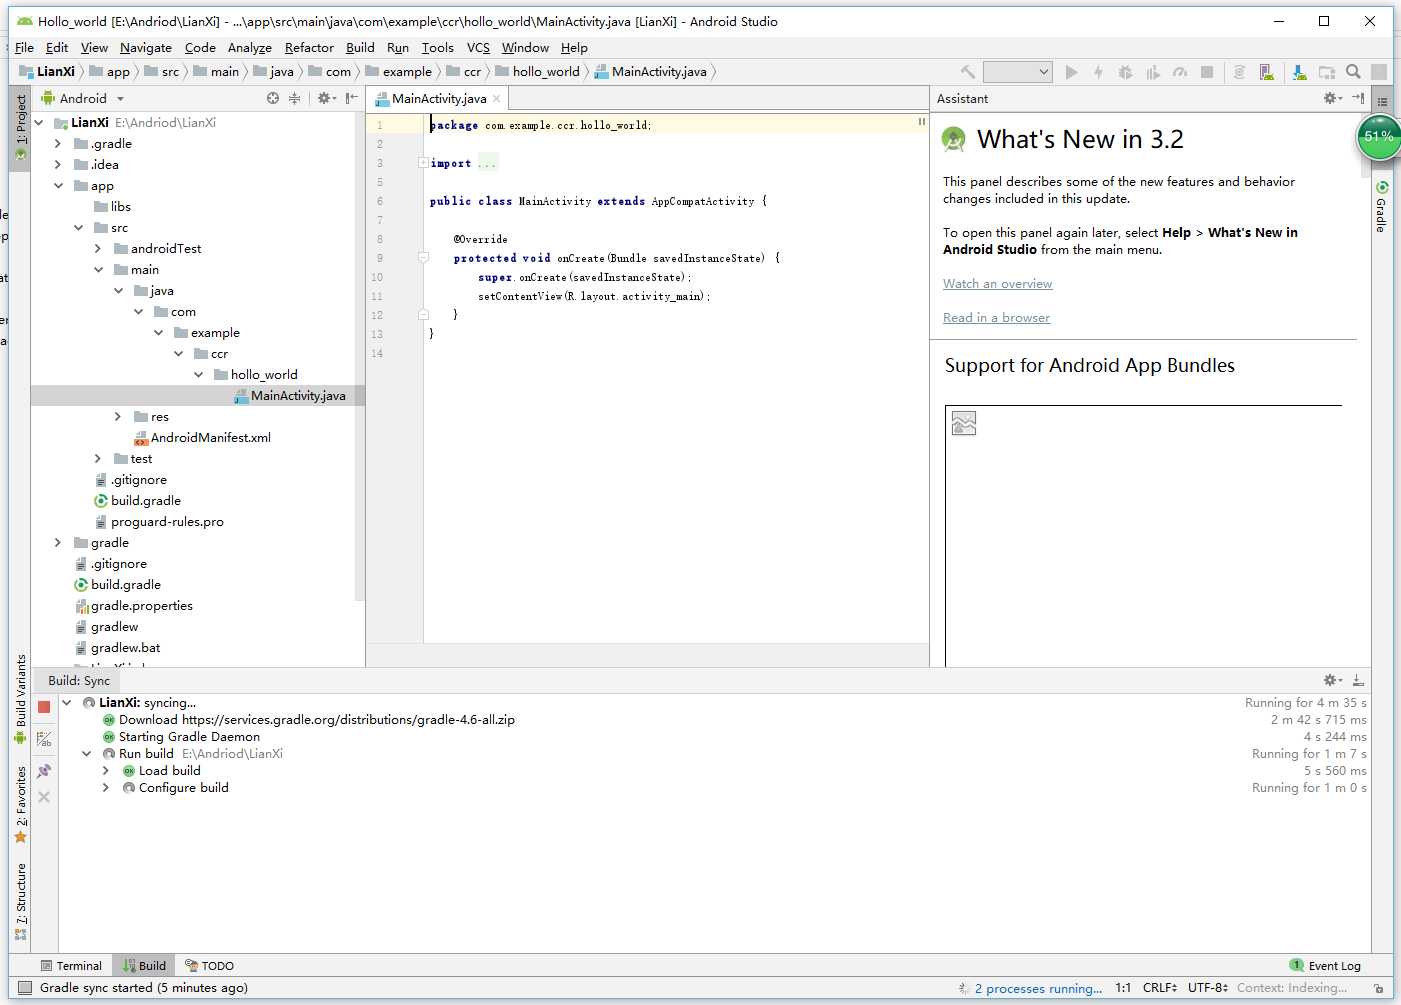Expand the Load build node
1401x1005 pixels.
106,771
